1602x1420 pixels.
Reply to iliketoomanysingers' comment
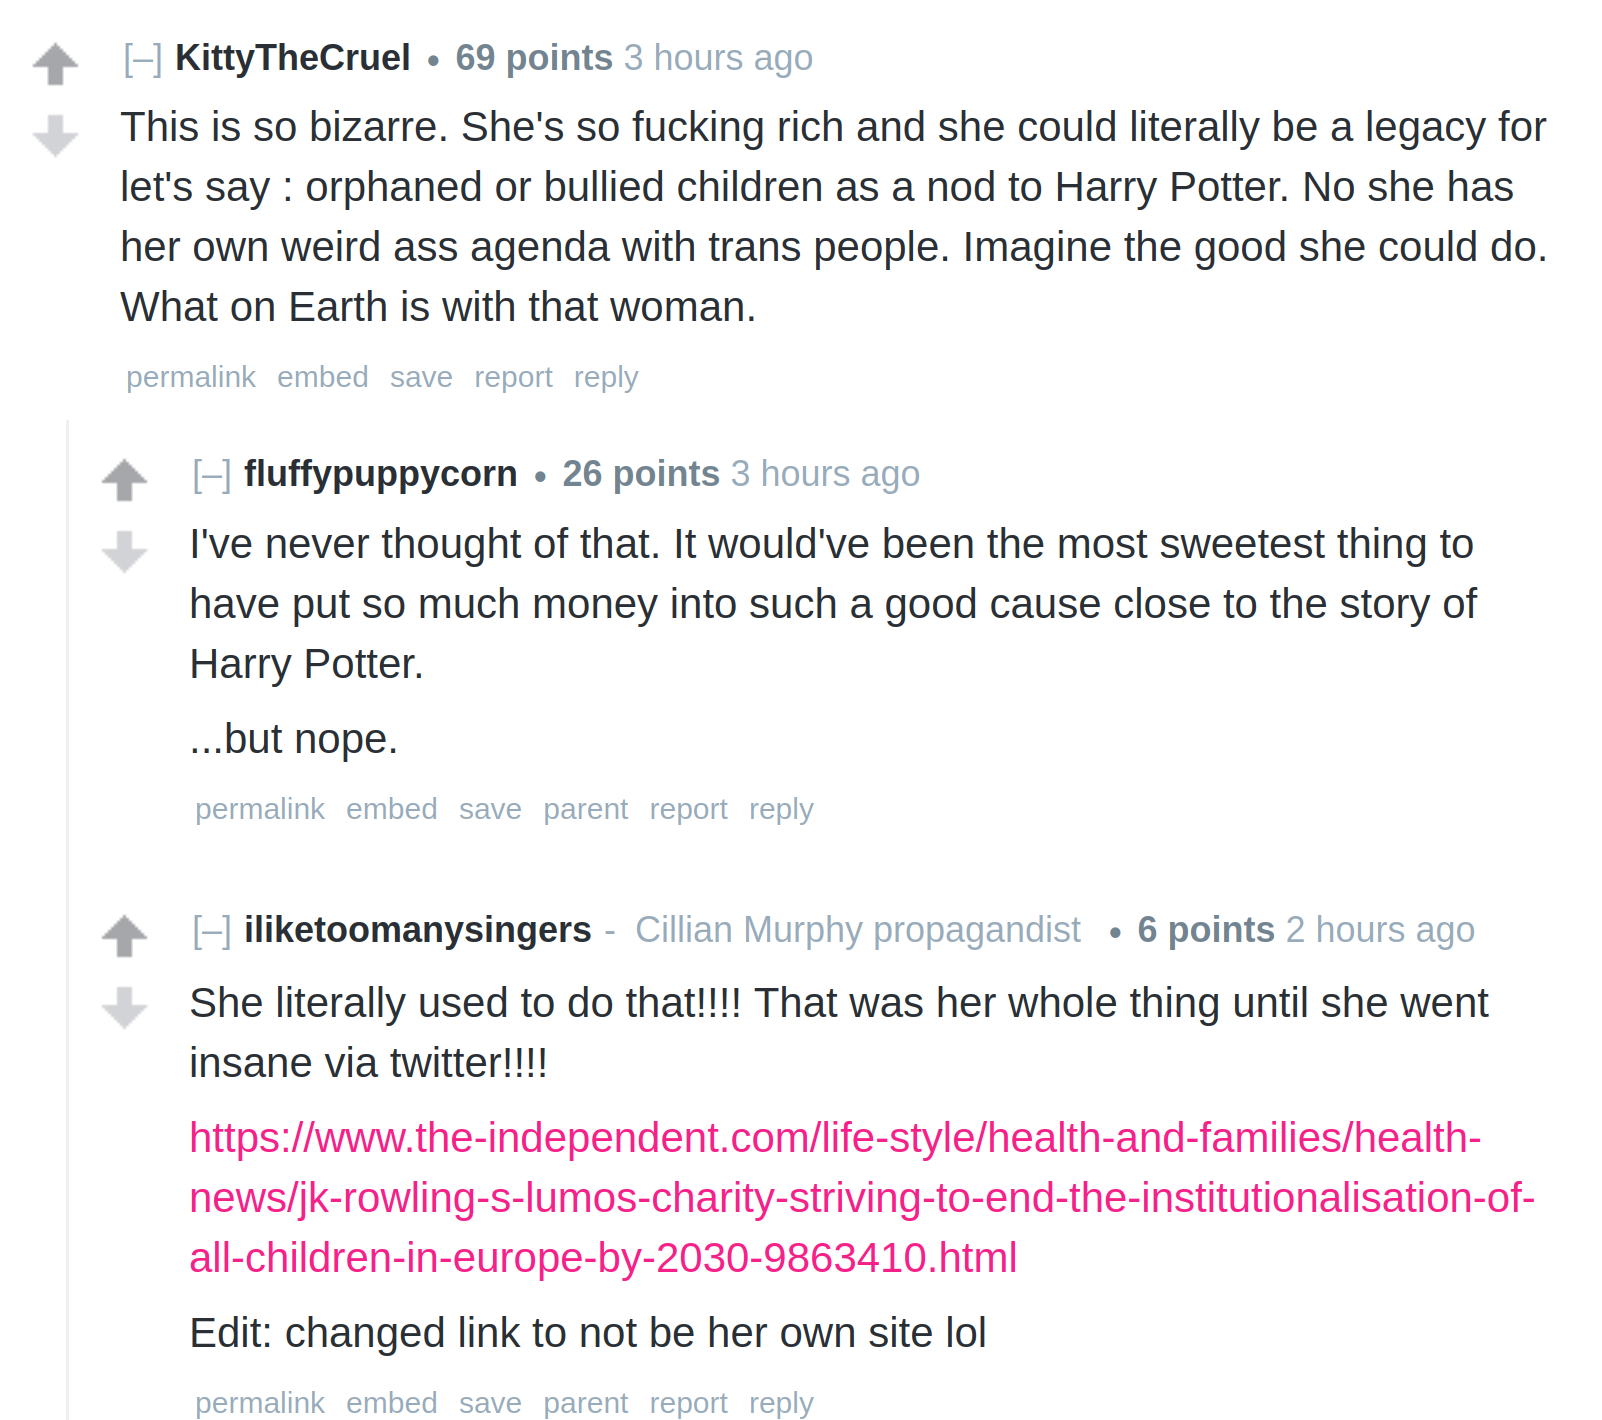pyautogui.click(x=781, y=1403)
